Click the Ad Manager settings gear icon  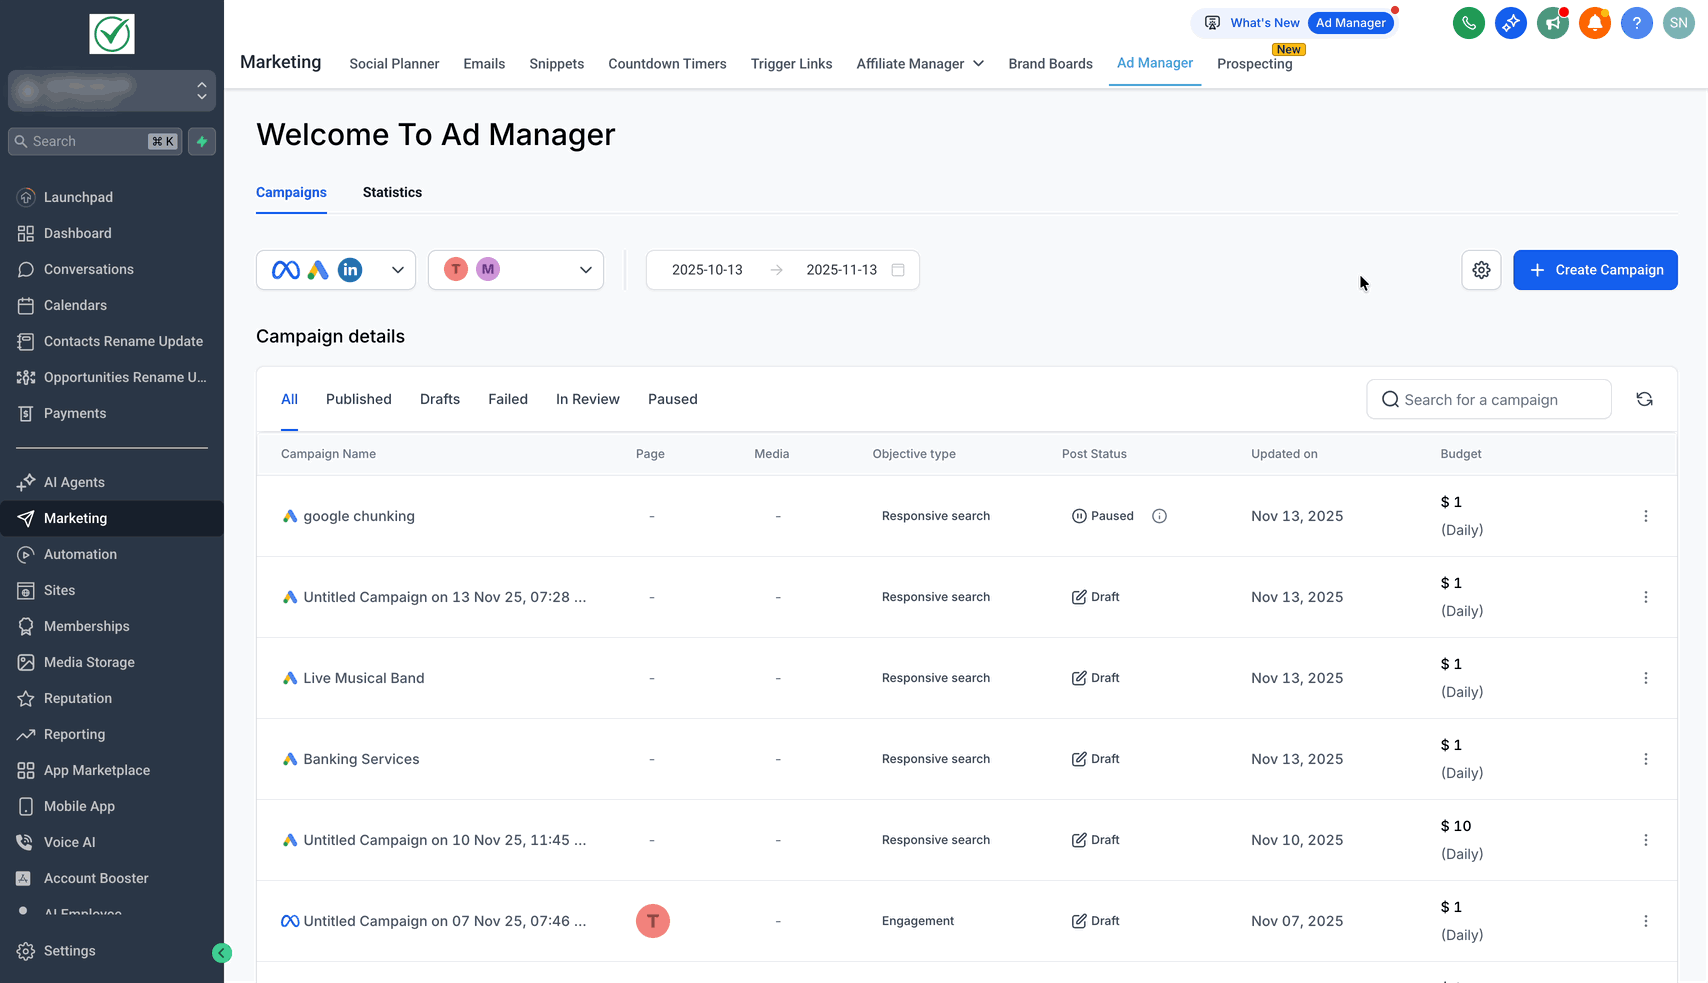point(1481,270)
